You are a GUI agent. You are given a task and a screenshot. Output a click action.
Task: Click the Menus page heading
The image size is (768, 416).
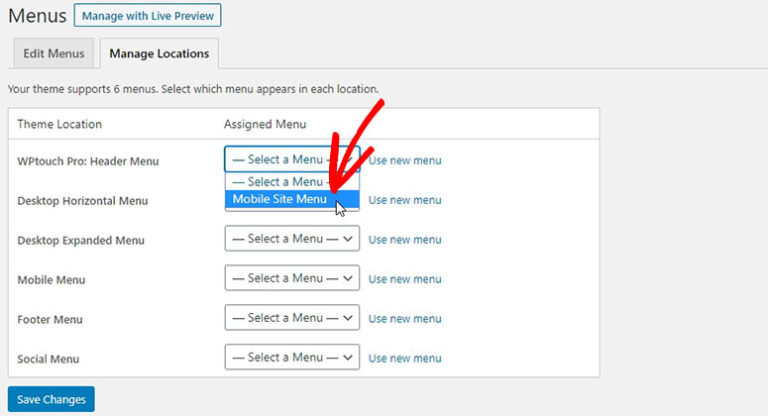point(37,17)
